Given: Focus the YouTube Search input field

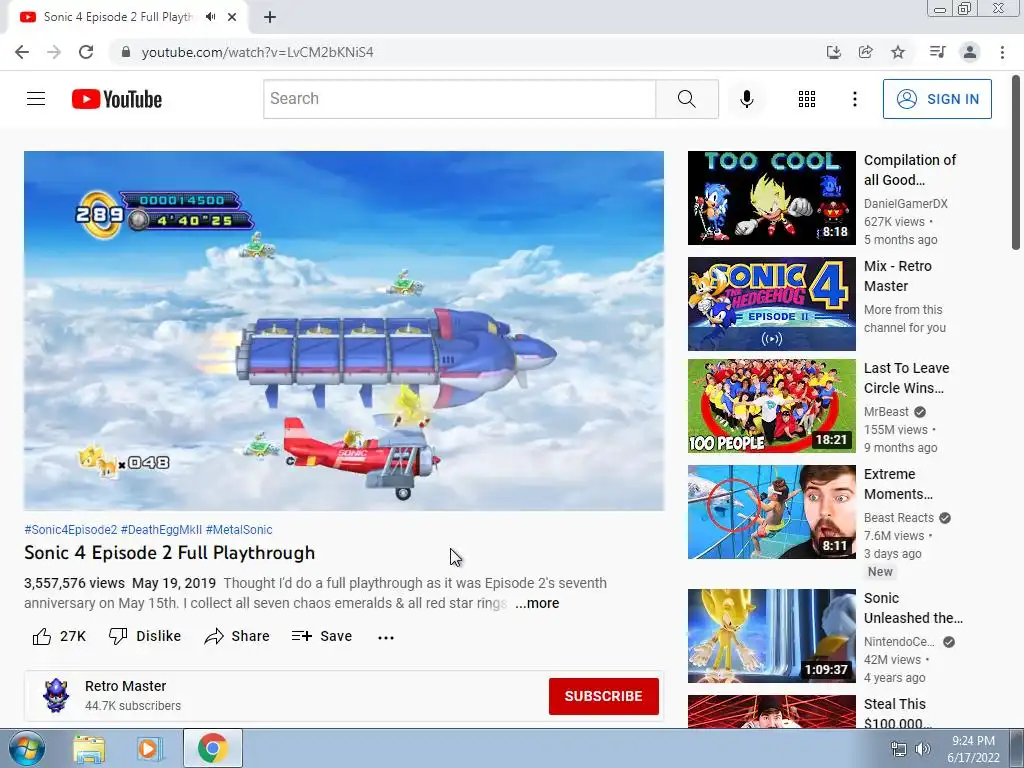Looking at the screenshot, I should click(459, 99).
